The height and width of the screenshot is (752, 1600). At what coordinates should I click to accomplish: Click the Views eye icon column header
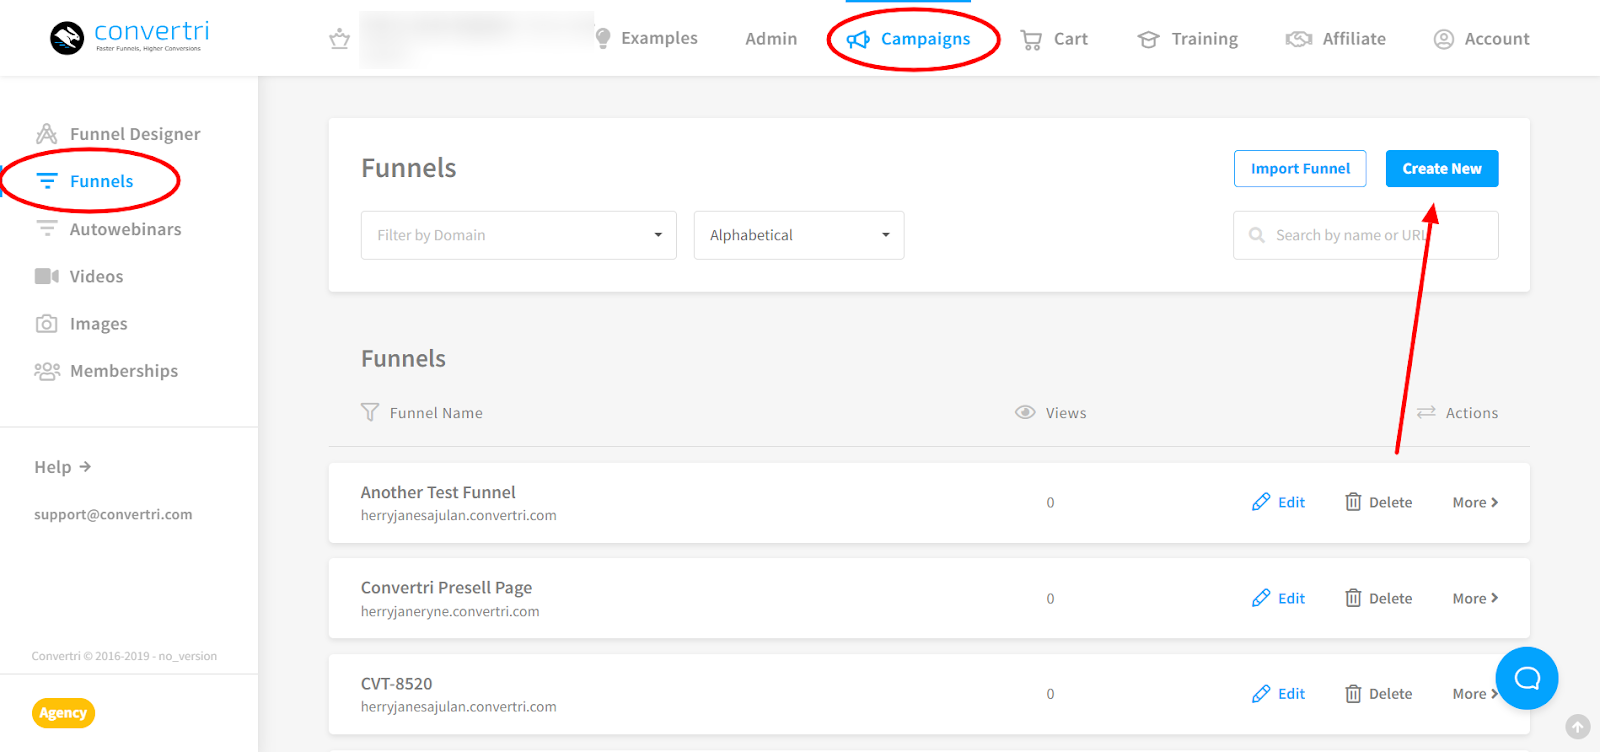1025,412
